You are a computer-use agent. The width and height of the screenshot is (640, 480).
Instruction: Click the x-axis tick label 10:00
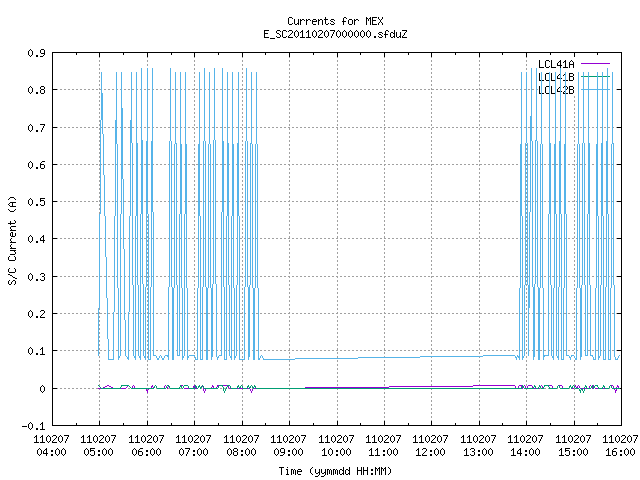point(336,452)
